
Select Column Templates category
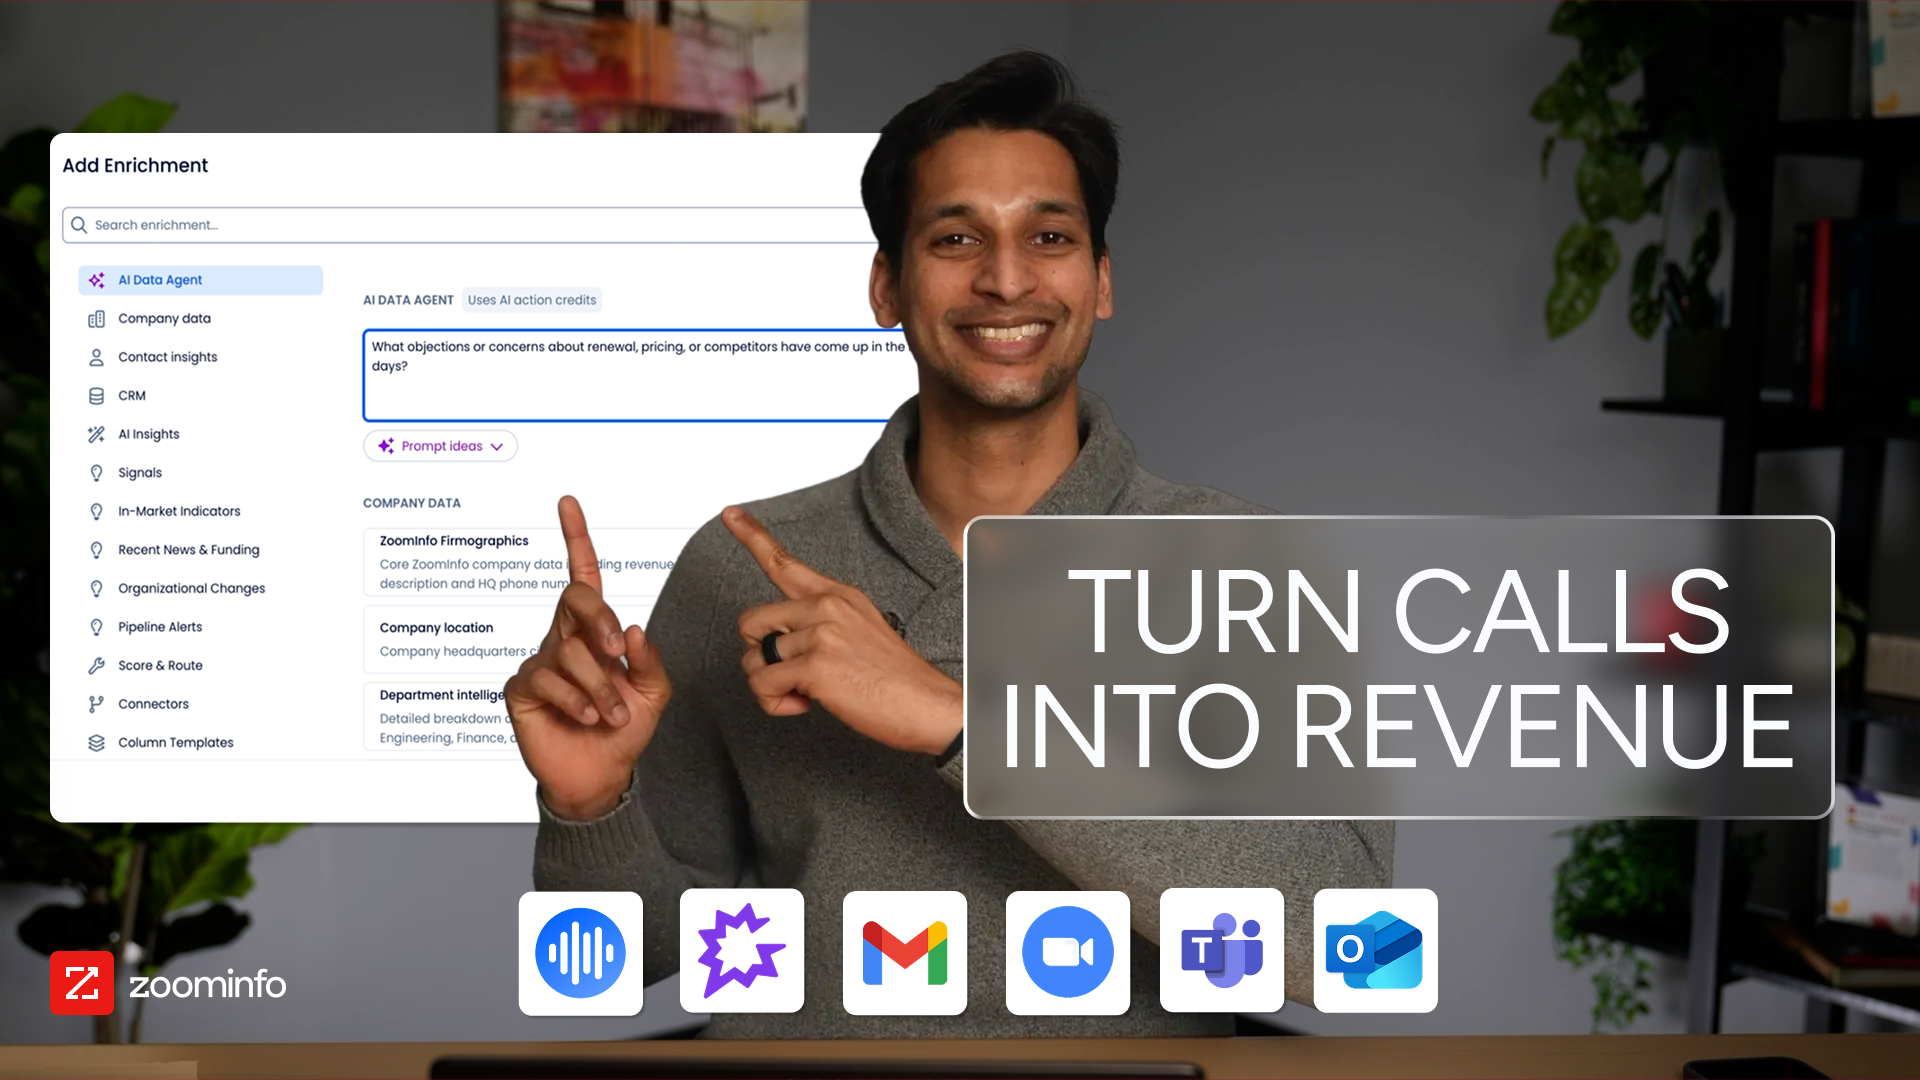click(175, 743)
